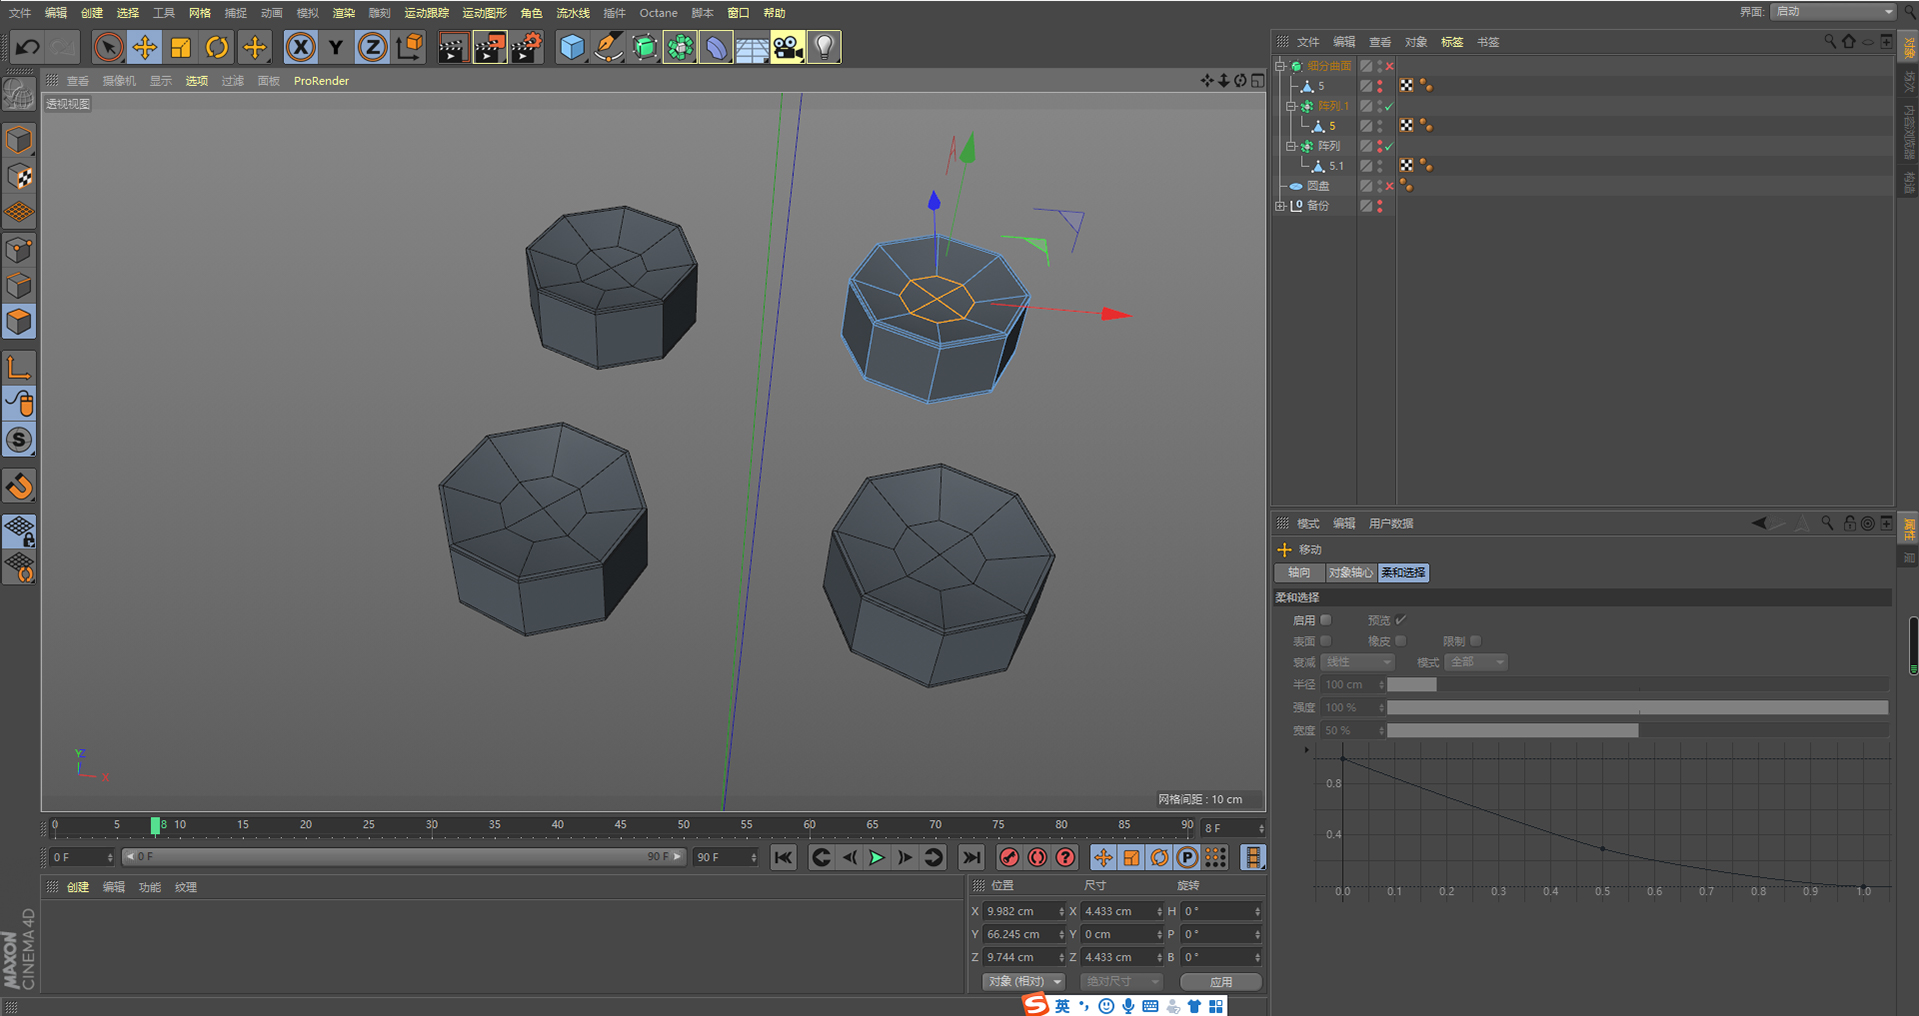This screenshot has width=1919, height=1016.
Task: Activate the Scale tool
Action: click(181, 47)
